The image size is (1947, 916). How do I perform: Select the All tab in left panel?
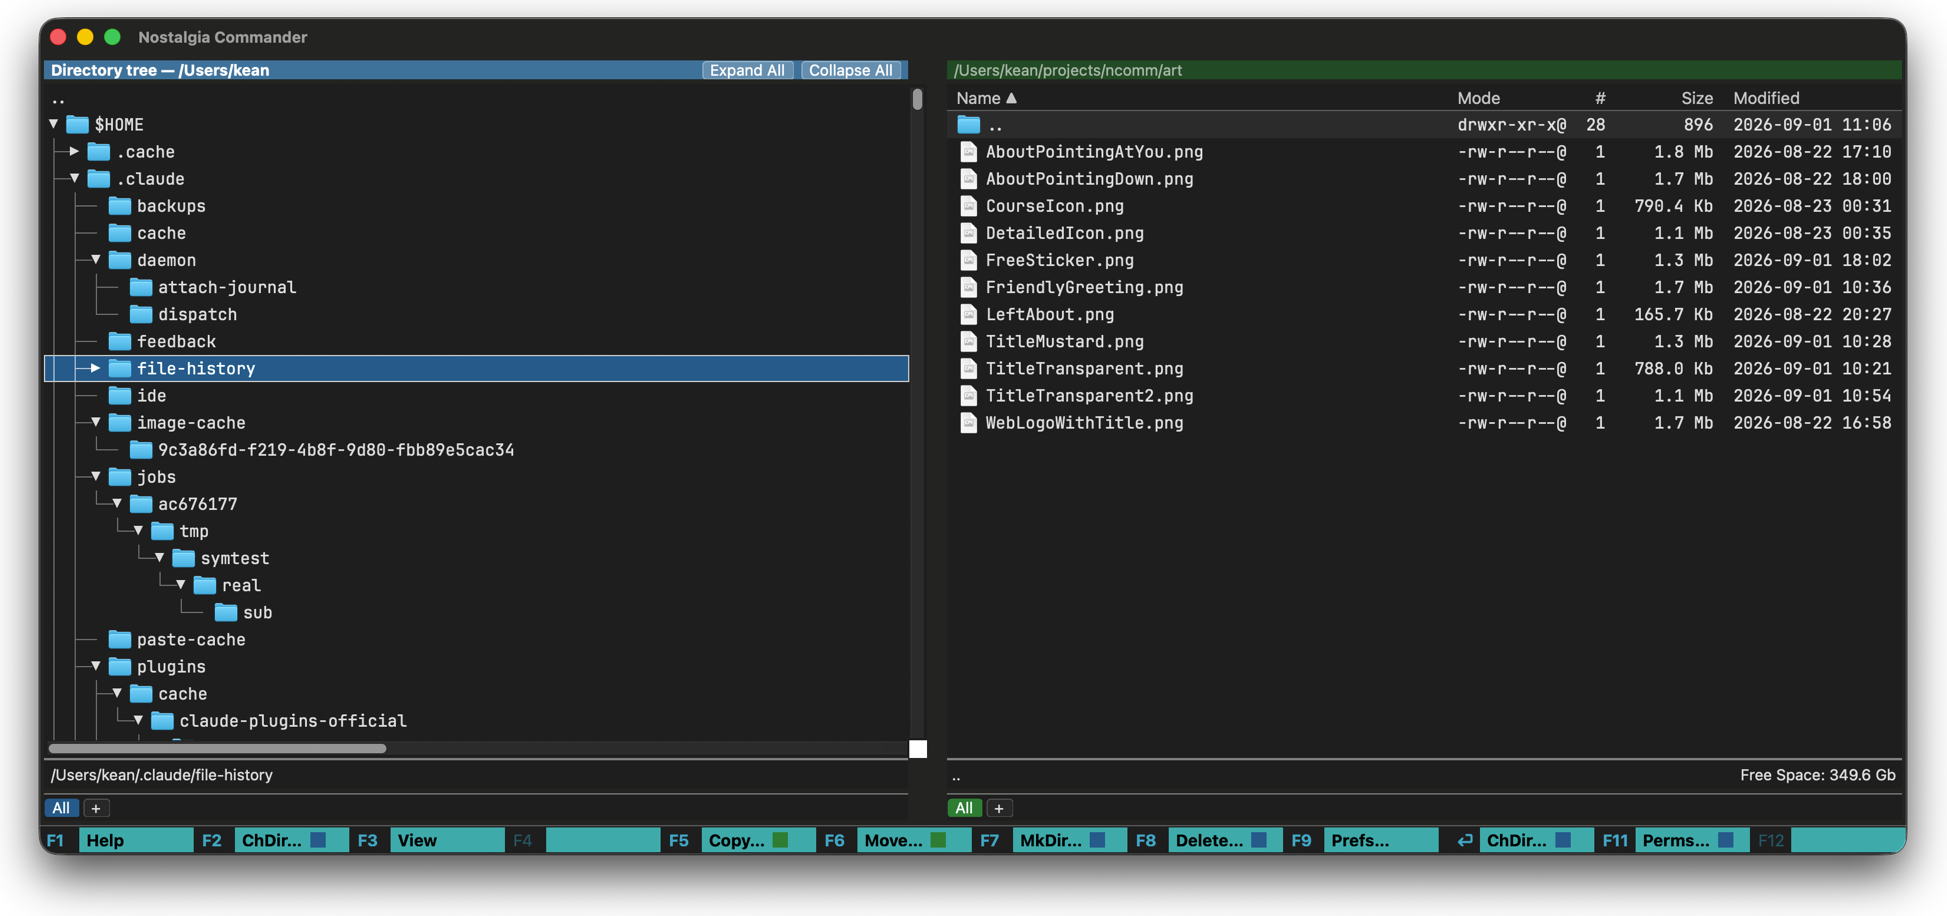click(x=61, y=808)
